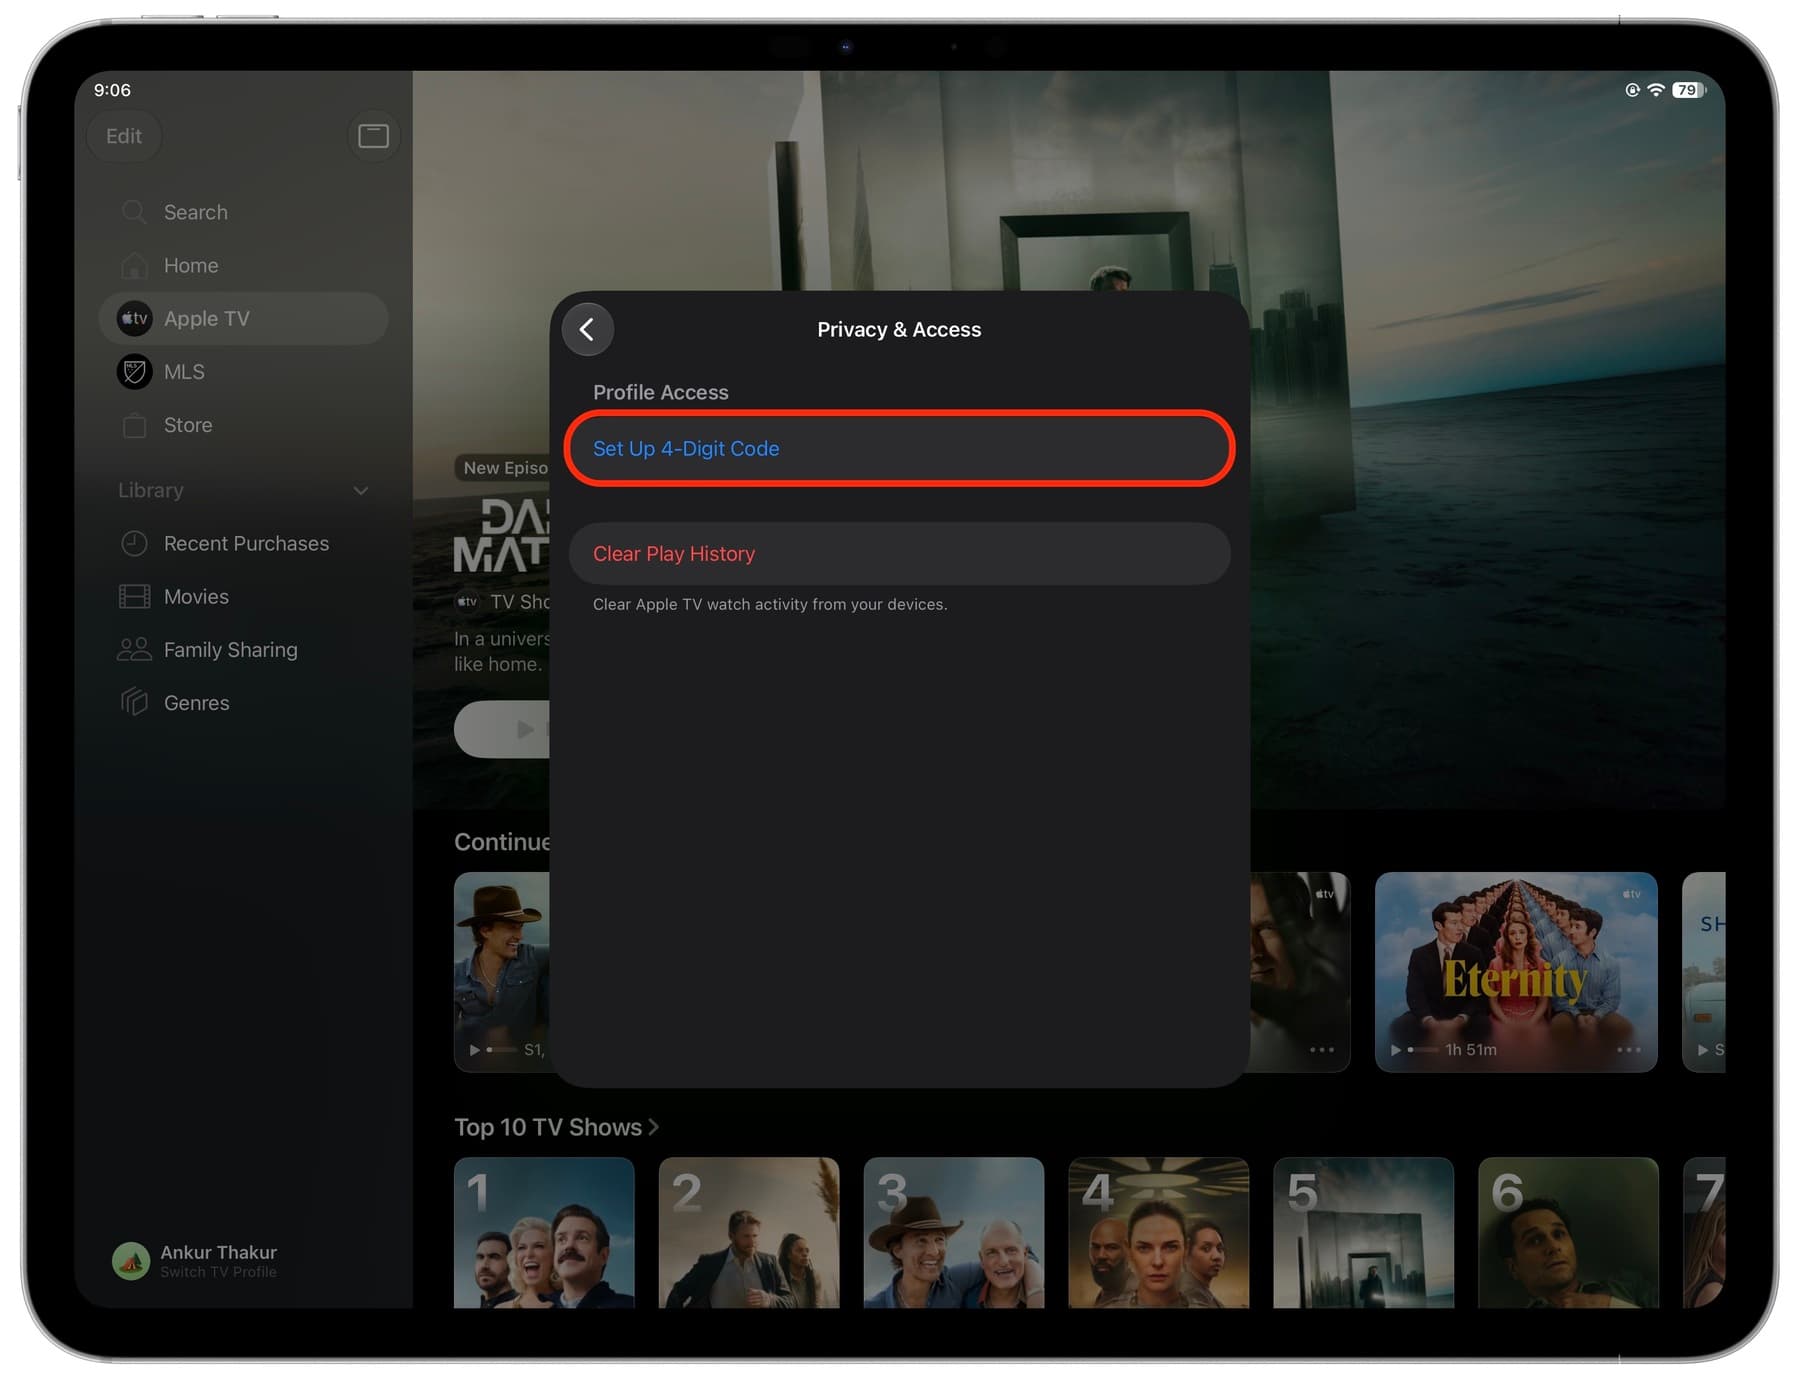Viewport: 1800px width, 1379px height.
Task: Open more options on Eternity card
Action: [1629, 1050]
